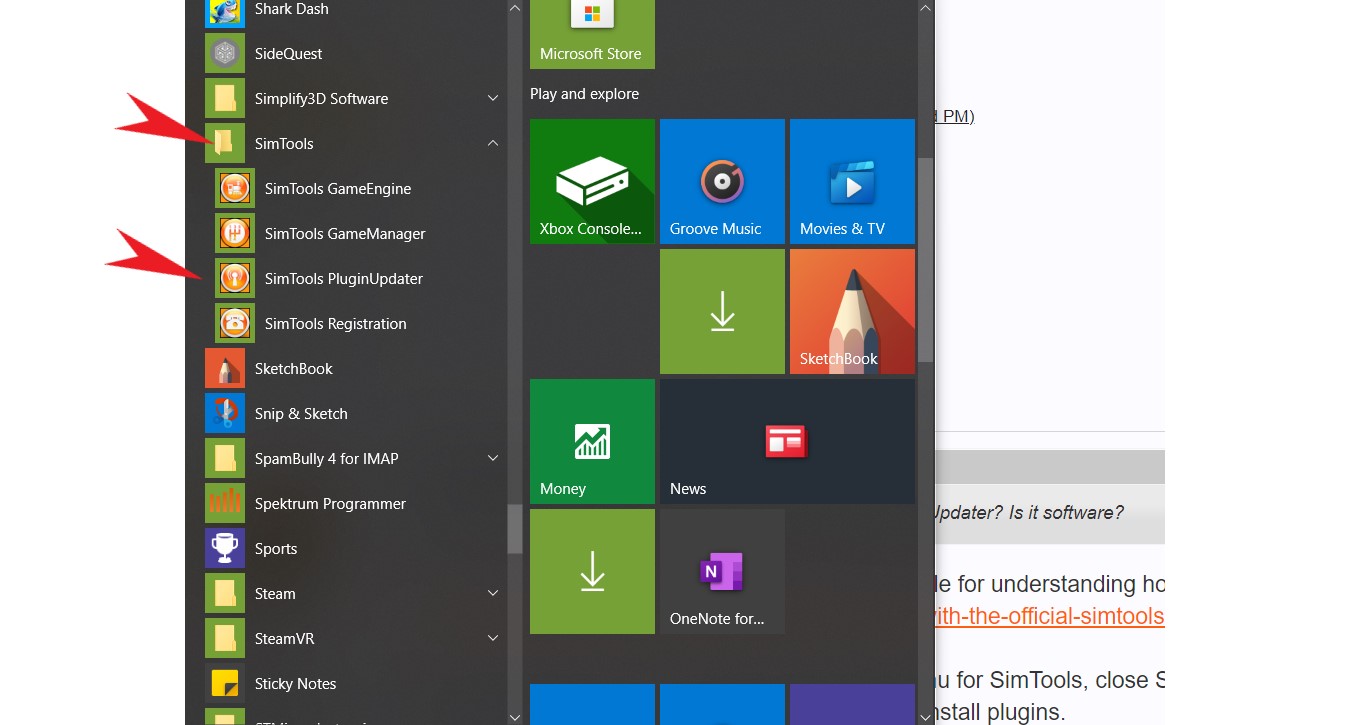The height and width of the screenshot is (725, 1350).
Task: Open the Shark Dash app icon
Action: point(225,13)
